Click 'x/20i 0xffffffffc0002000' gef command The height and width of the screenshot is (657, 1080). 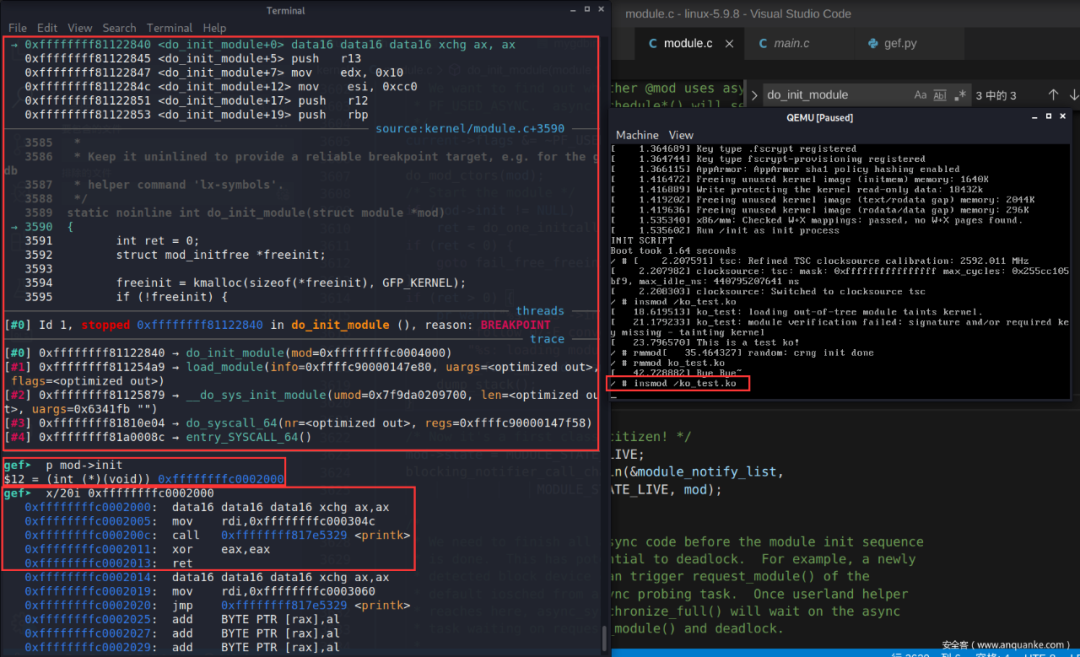click(x=129, y=493)
